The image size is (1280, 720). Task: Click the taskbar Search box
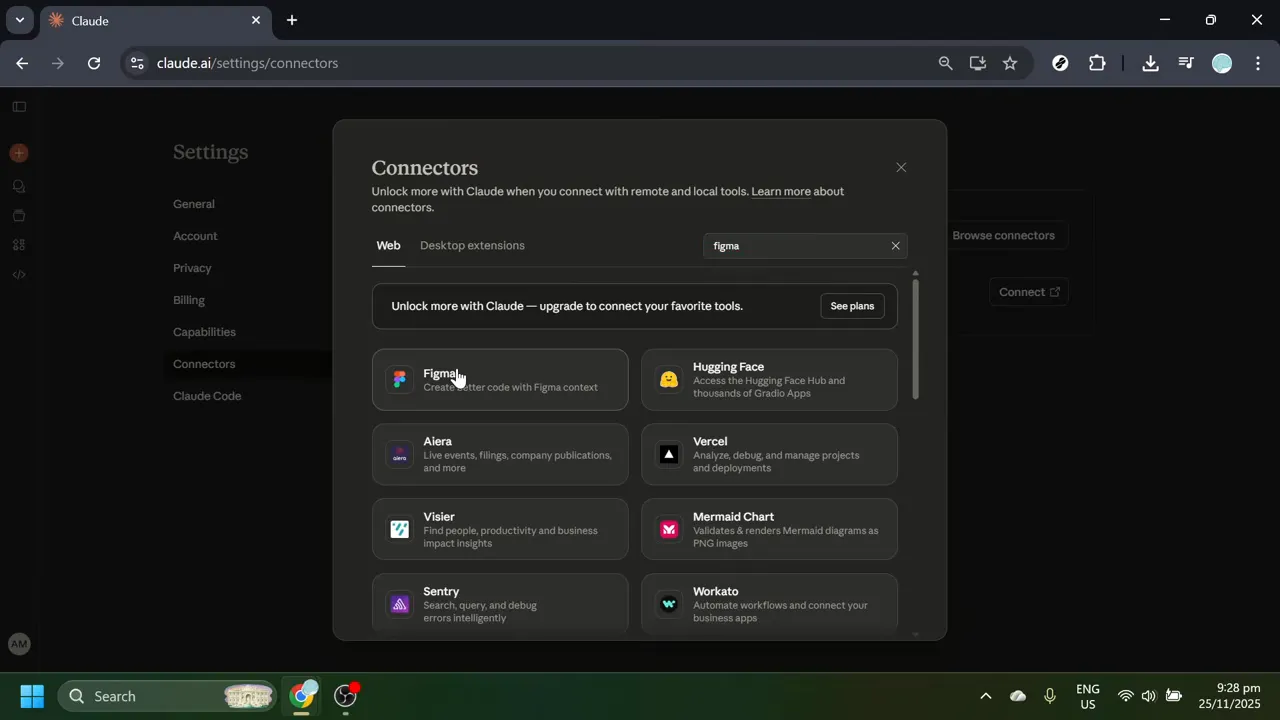[168, 696]
